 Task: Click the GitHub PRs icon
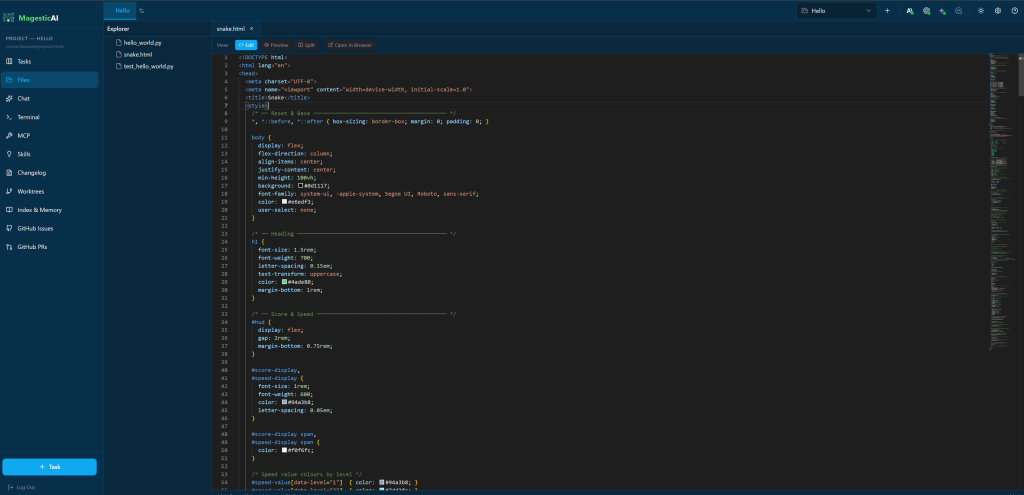[x=9, y=248]
